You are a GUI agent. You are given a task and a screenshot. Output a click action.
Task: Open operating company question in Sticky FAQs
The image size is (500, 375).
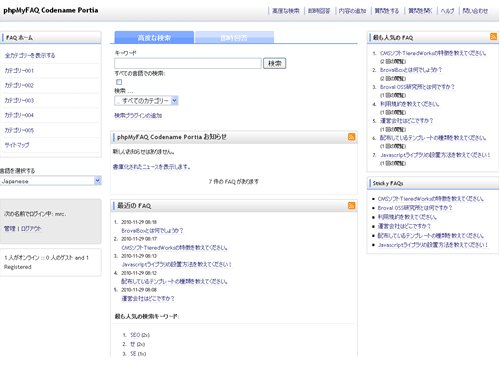tap(404, 226)
